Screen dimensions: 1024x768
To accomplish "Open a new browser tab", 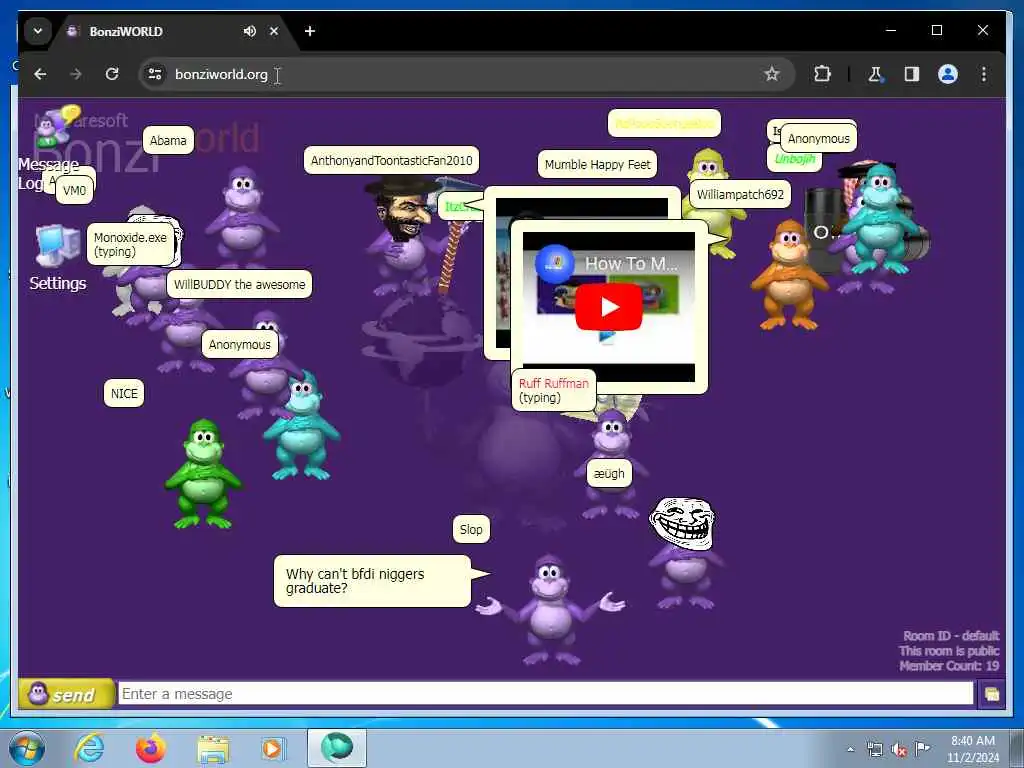I will (310, 31).
